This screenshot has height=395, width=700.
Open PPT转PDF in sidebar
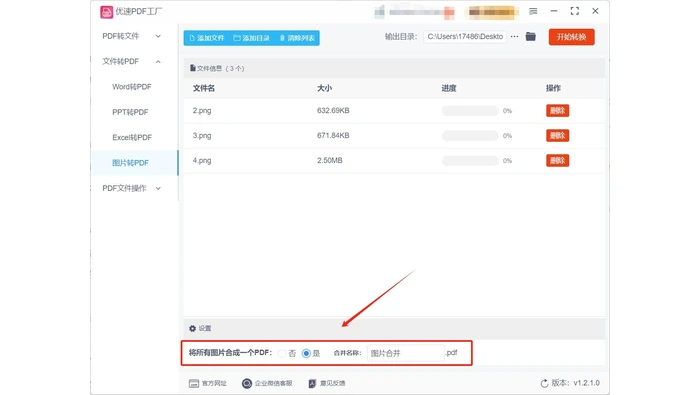click(130, 112)
